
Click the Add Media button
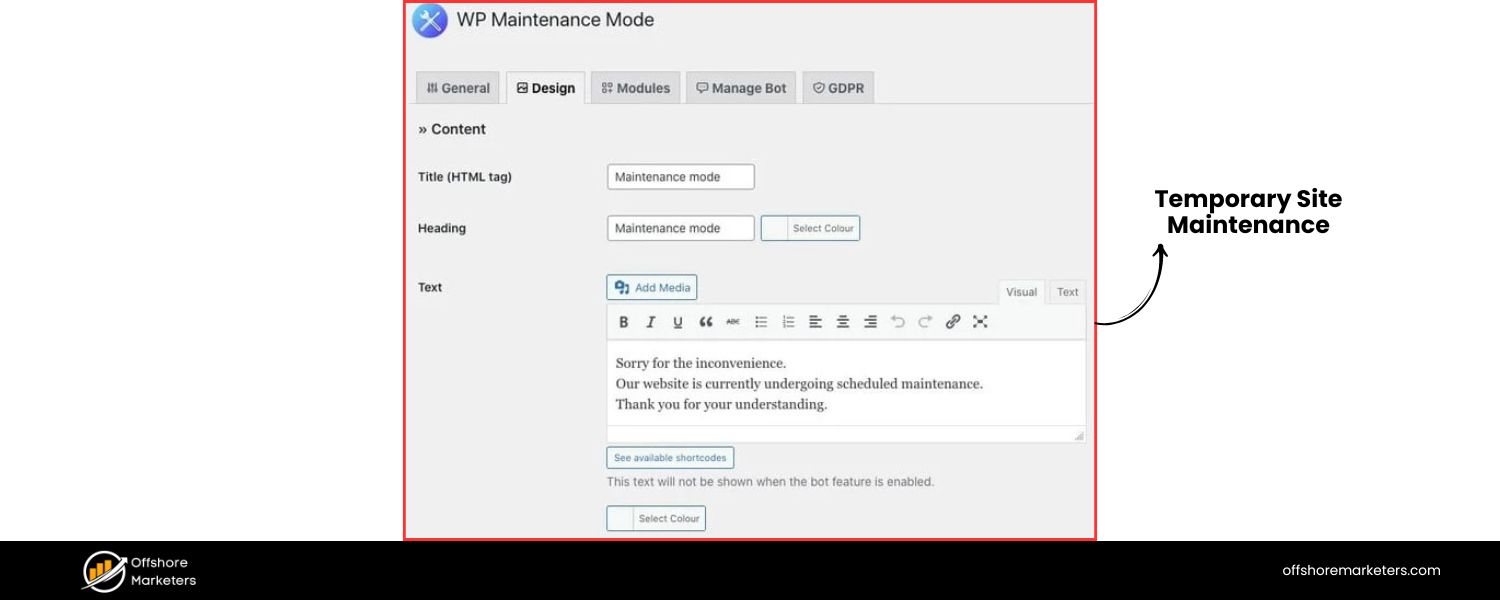tap(651, 287)
